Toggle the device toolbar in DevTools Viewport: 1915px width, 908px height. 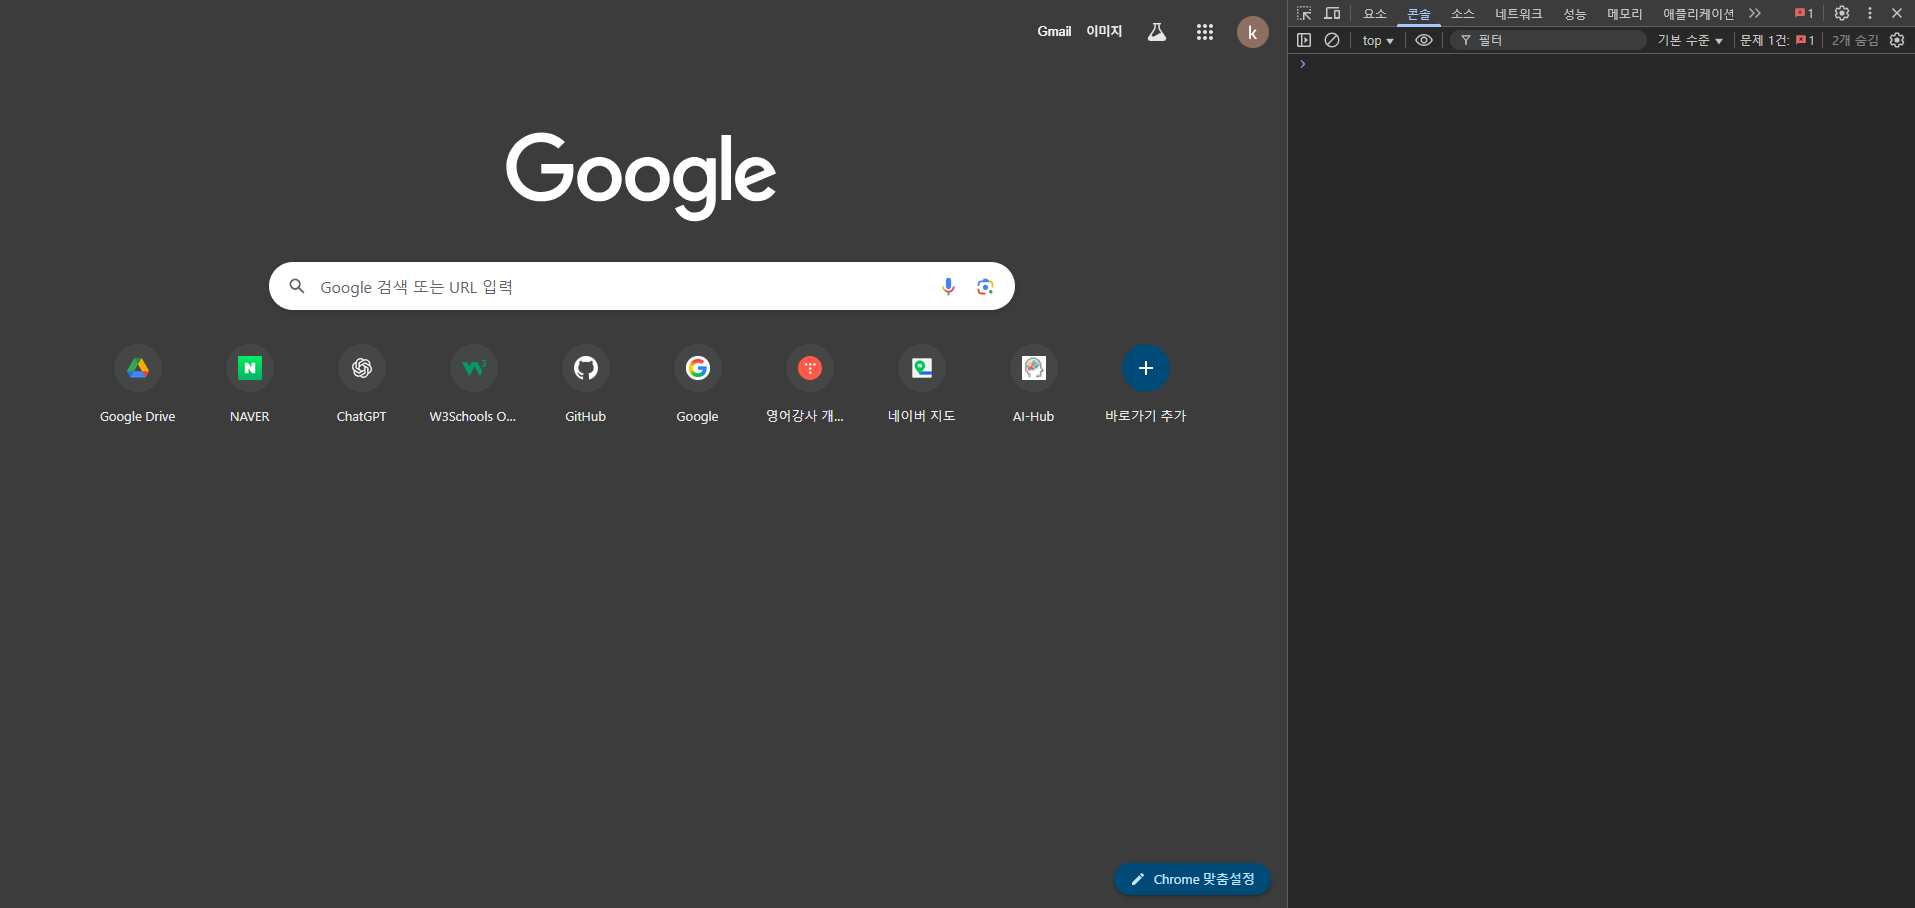coord(1332,13)
